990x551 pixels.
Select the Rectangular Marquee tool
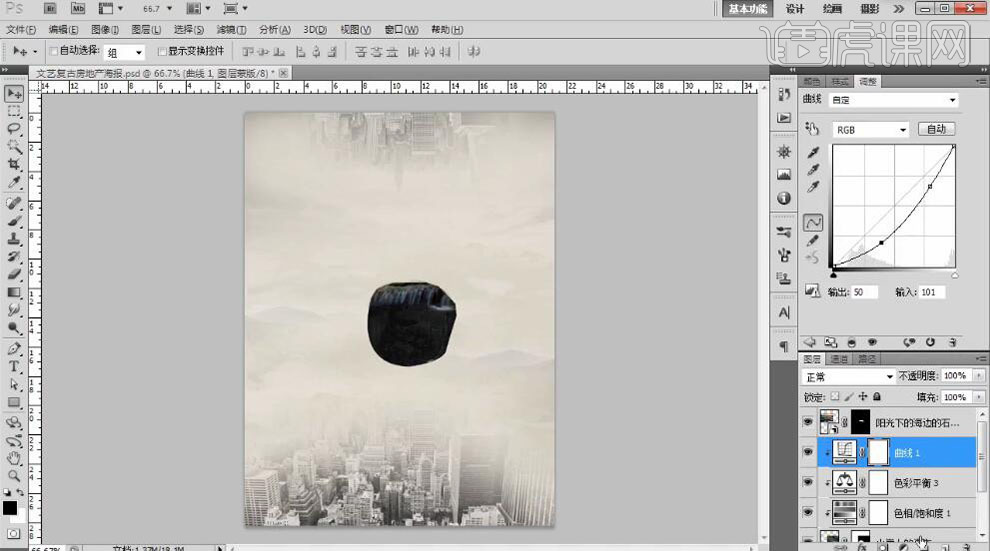click(x=14, y=112)
